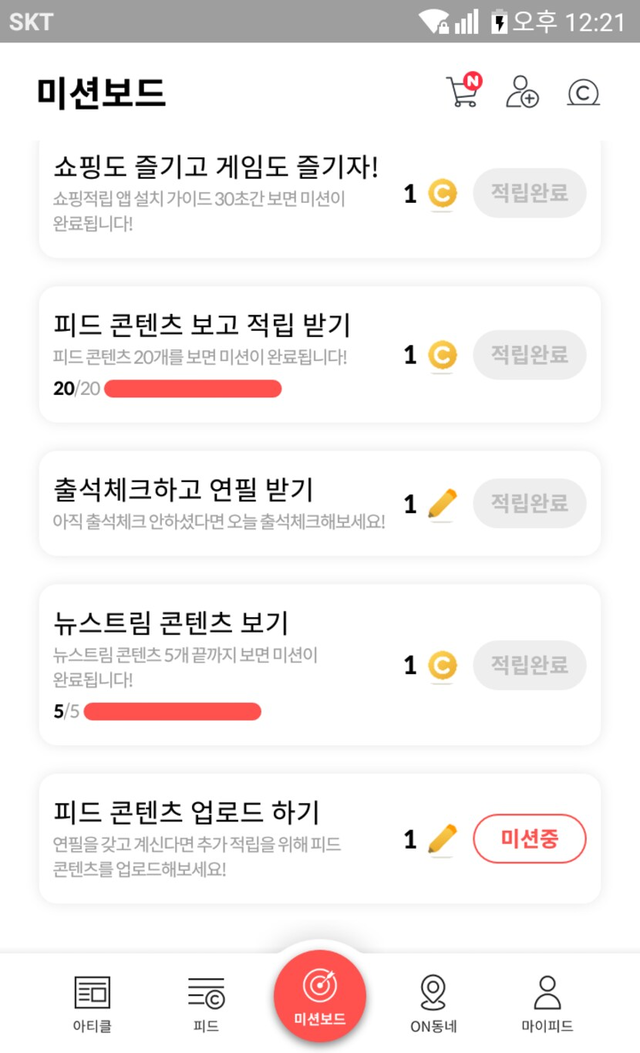Open the shopping cart icon
Screen dimensions: 640x1053
462,91
